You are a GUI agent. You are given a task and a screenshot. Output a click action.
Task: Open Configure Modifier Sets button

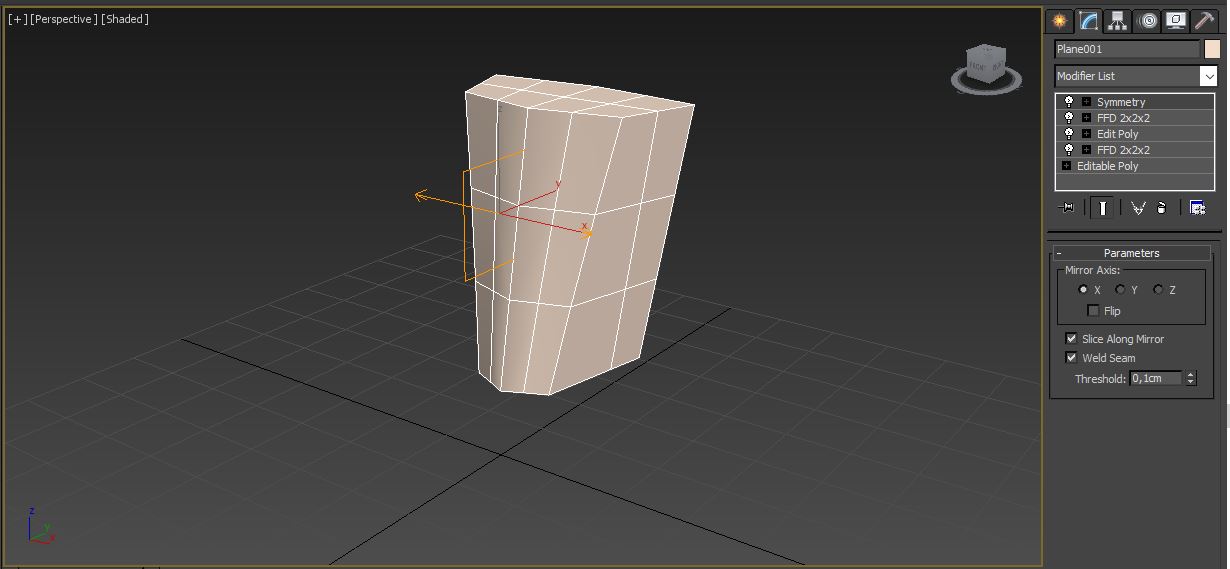pos(1197,208)
